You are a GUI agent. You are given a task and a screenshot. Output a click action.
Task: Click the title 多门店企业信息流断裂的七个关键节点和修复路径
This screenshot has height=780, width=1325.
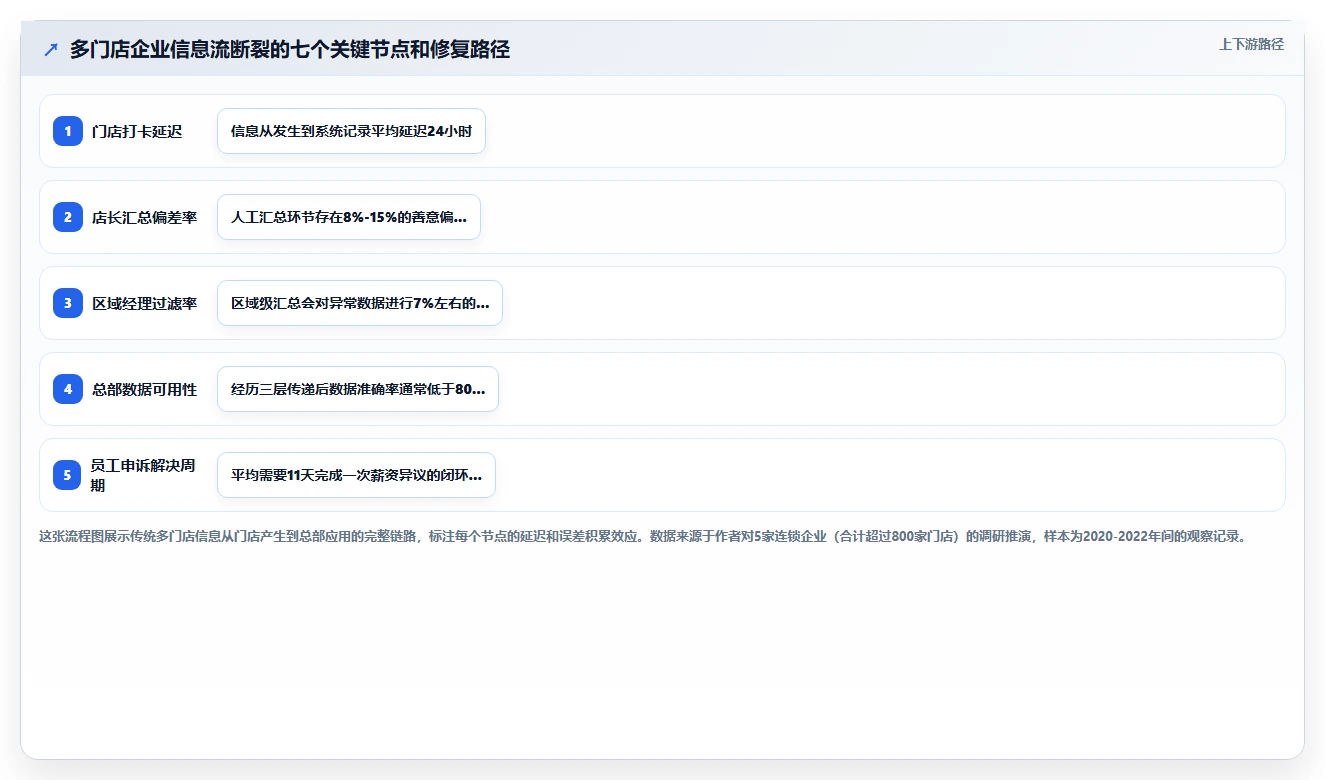point(290,50)
